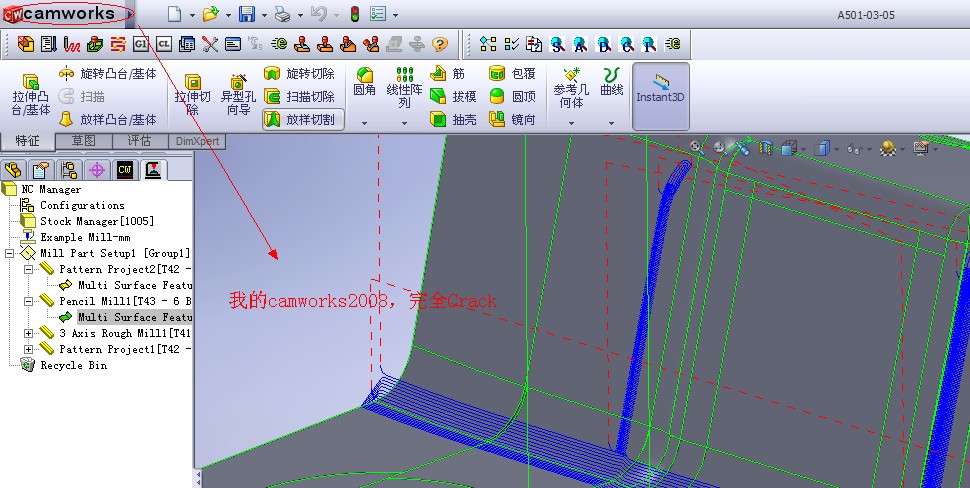Click Reference Geometry (参考几何体)

tap(571, 88)
